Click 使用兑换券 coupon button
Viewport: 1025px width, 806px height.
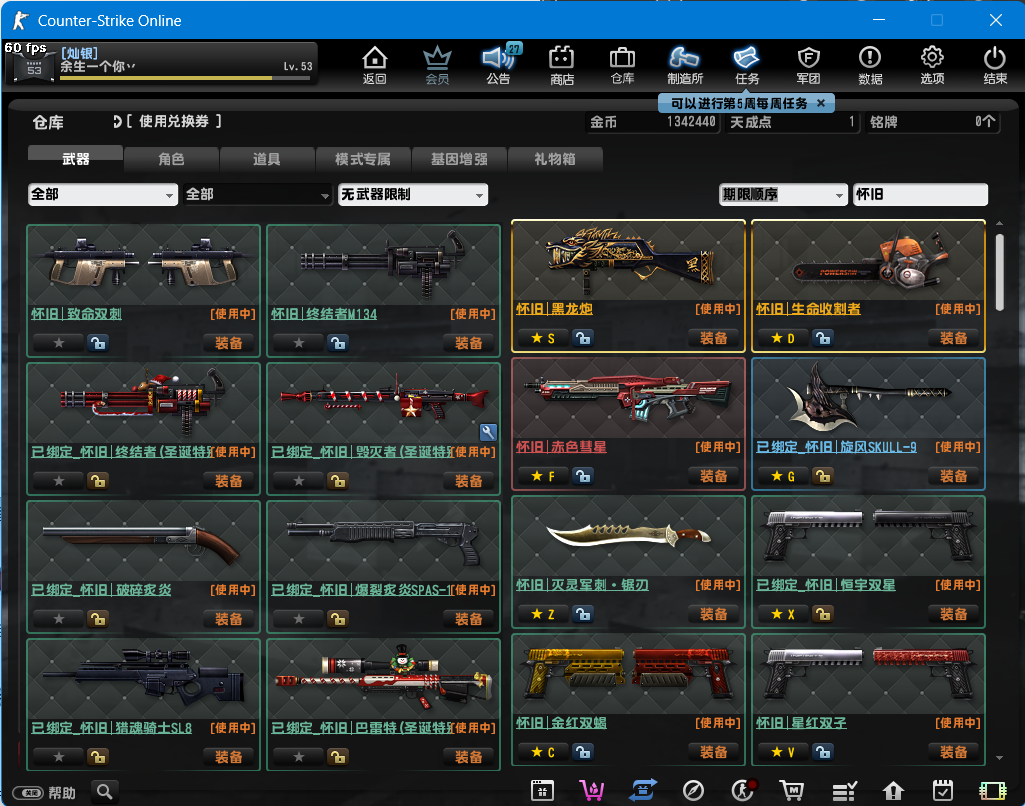(167, 121)
